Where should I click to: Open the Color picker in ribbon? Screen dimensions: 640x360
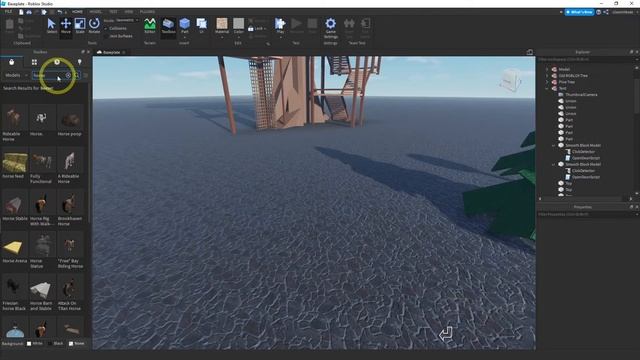[238, 27]
